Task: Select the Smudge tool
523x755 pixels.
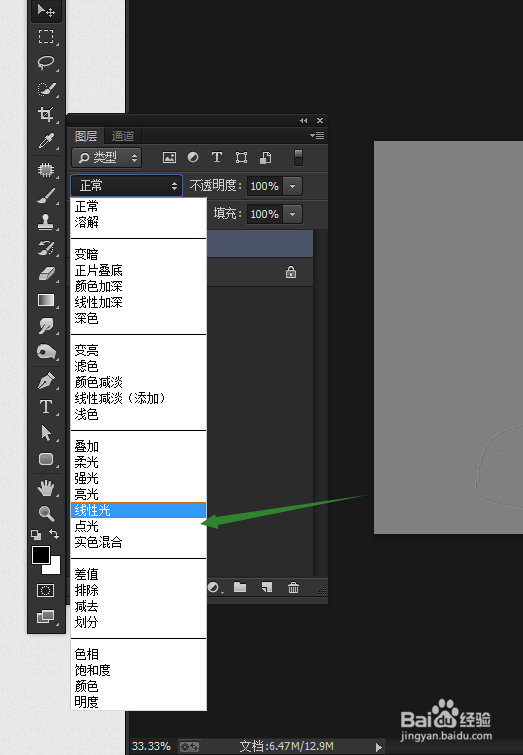Action: 46,326
